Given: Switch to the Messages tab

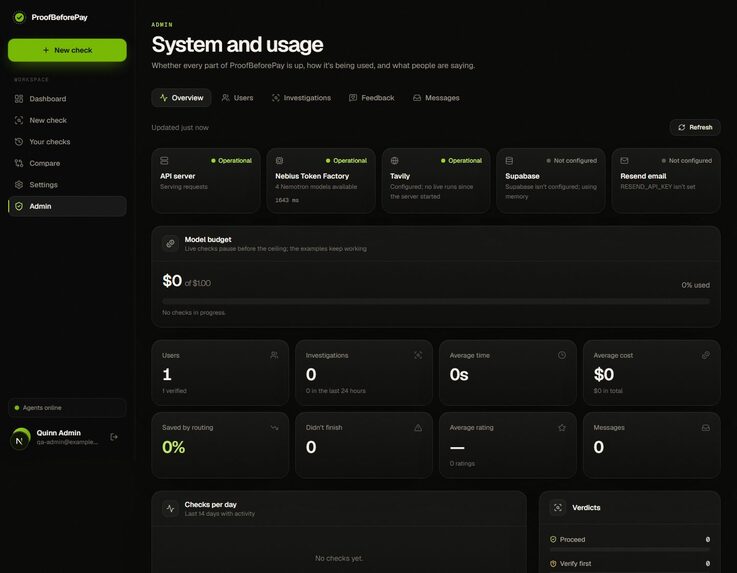Looking at the screenshot, I should pos(436,98).
